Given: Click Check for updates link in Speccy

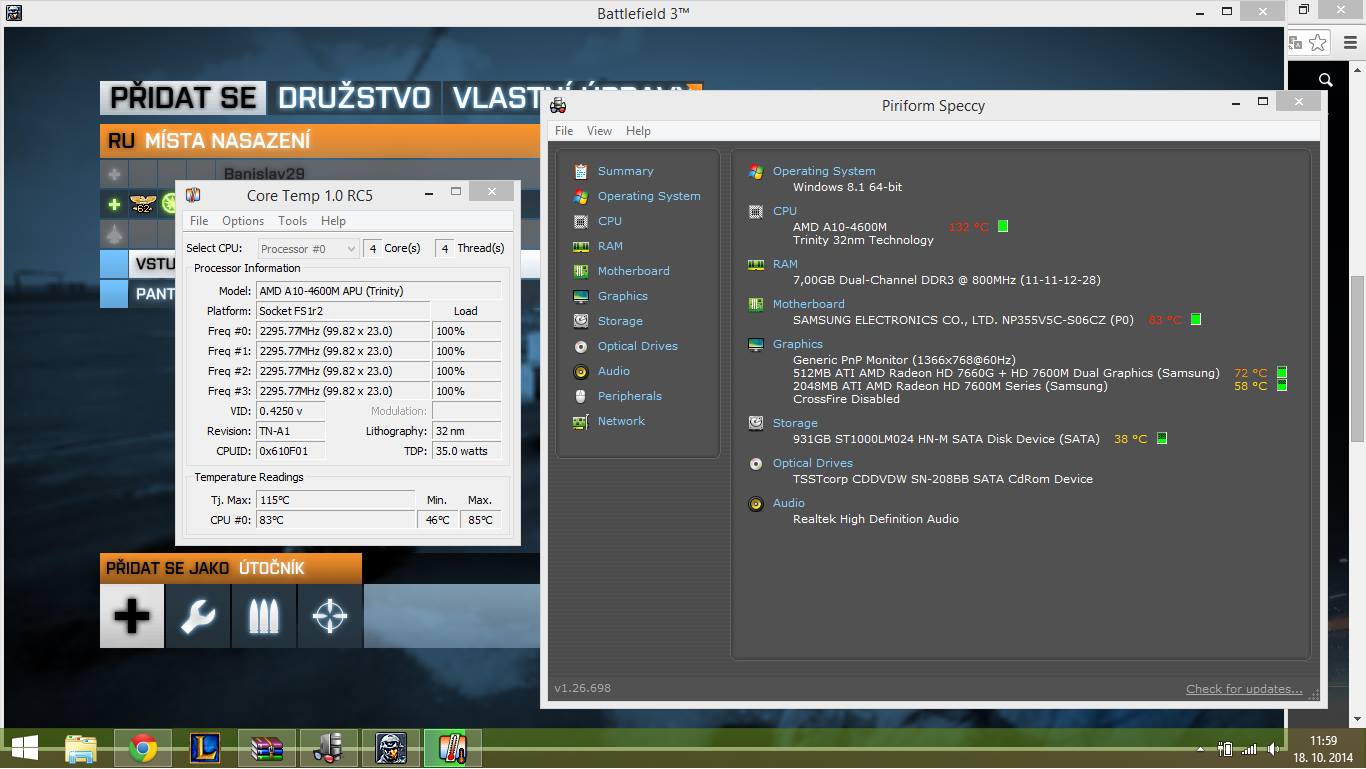Looking at the screenshot, I should click(1244, 688).
